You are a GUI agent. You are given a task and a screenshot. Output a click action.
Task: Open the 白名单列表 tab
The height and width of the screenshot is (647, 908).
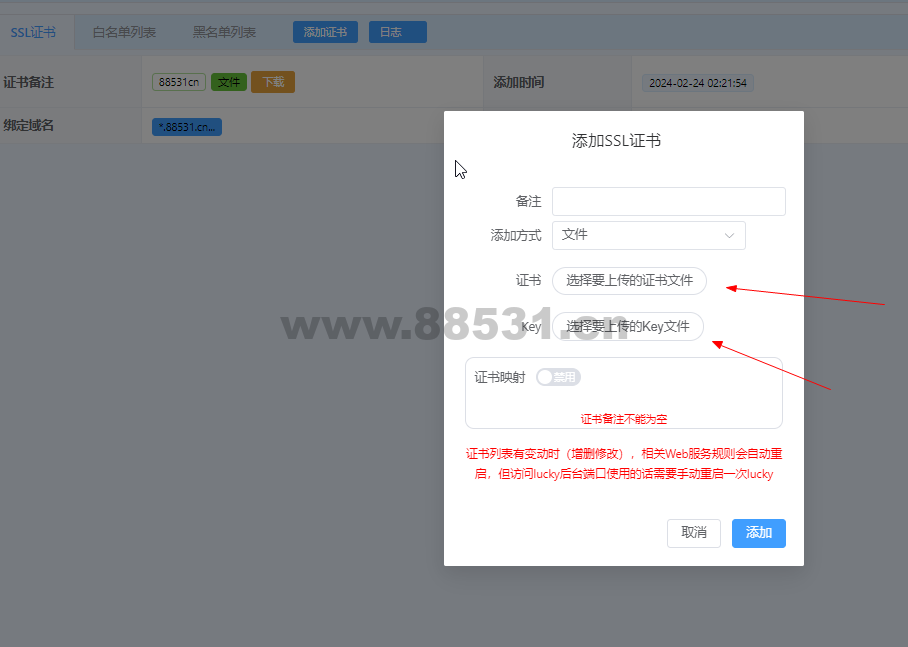pos(125,32)
